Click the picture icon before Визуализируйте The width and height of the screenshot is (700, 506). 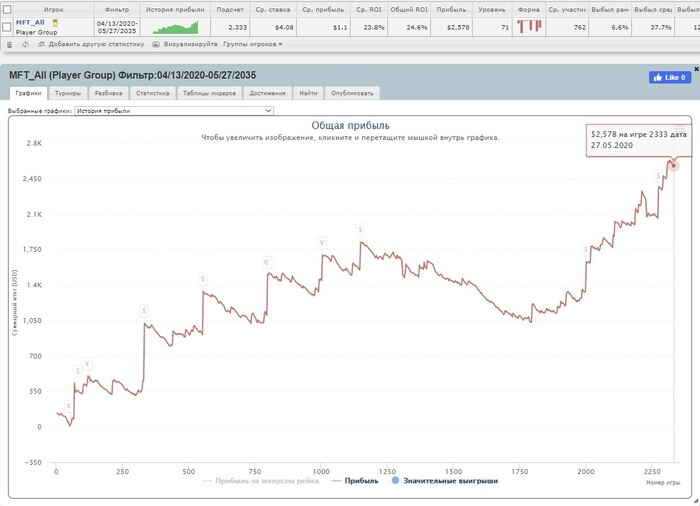point(156,44)
